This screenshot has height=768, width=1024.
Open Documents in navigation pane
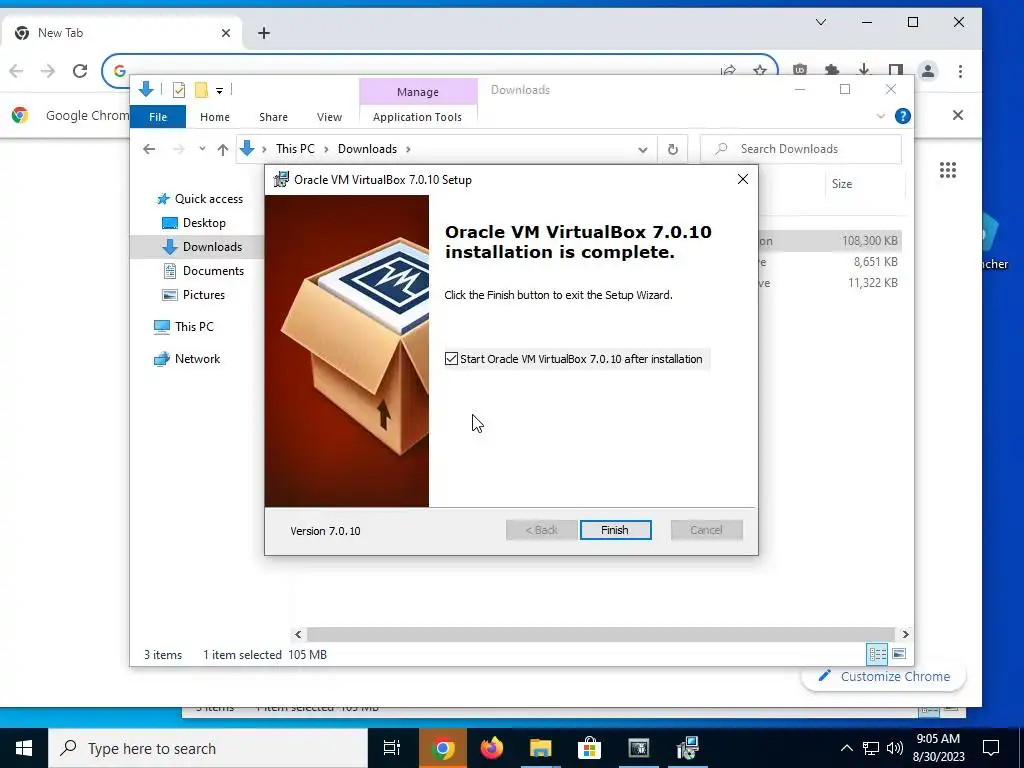pyautogui.click(x=204, y=270)
